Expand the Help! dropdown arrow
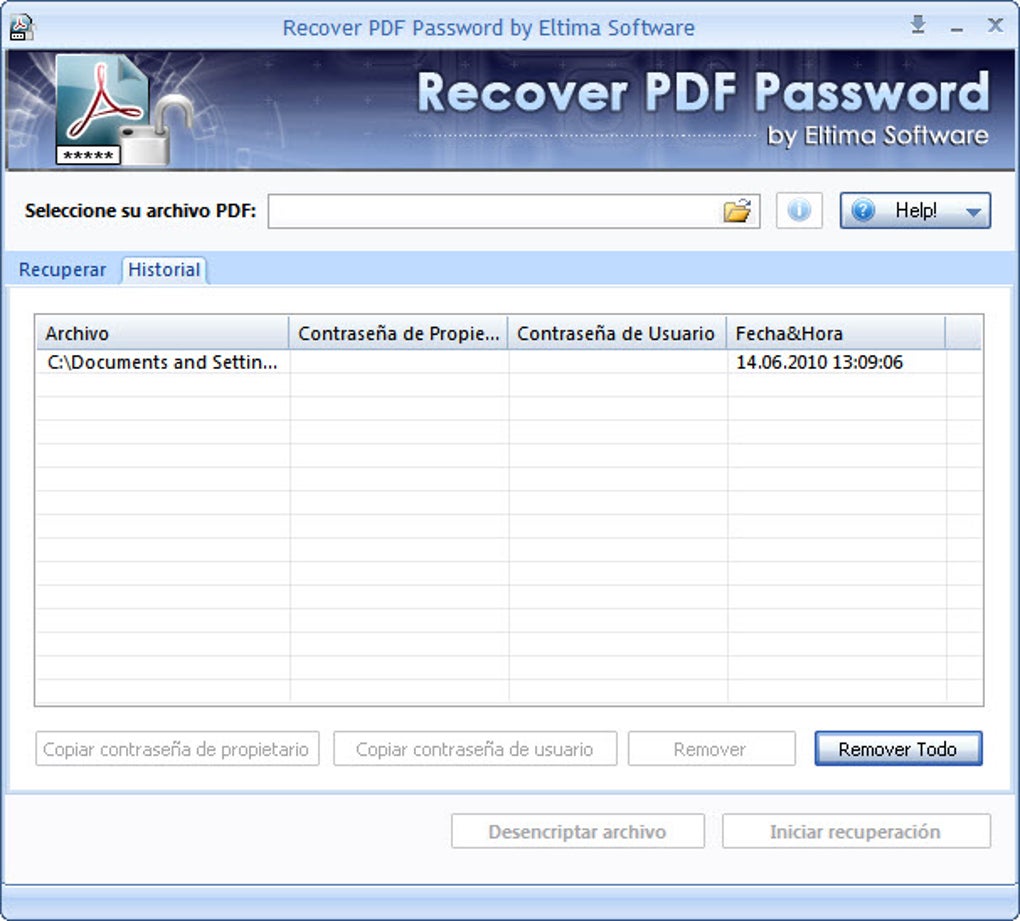 click(973, 211)
